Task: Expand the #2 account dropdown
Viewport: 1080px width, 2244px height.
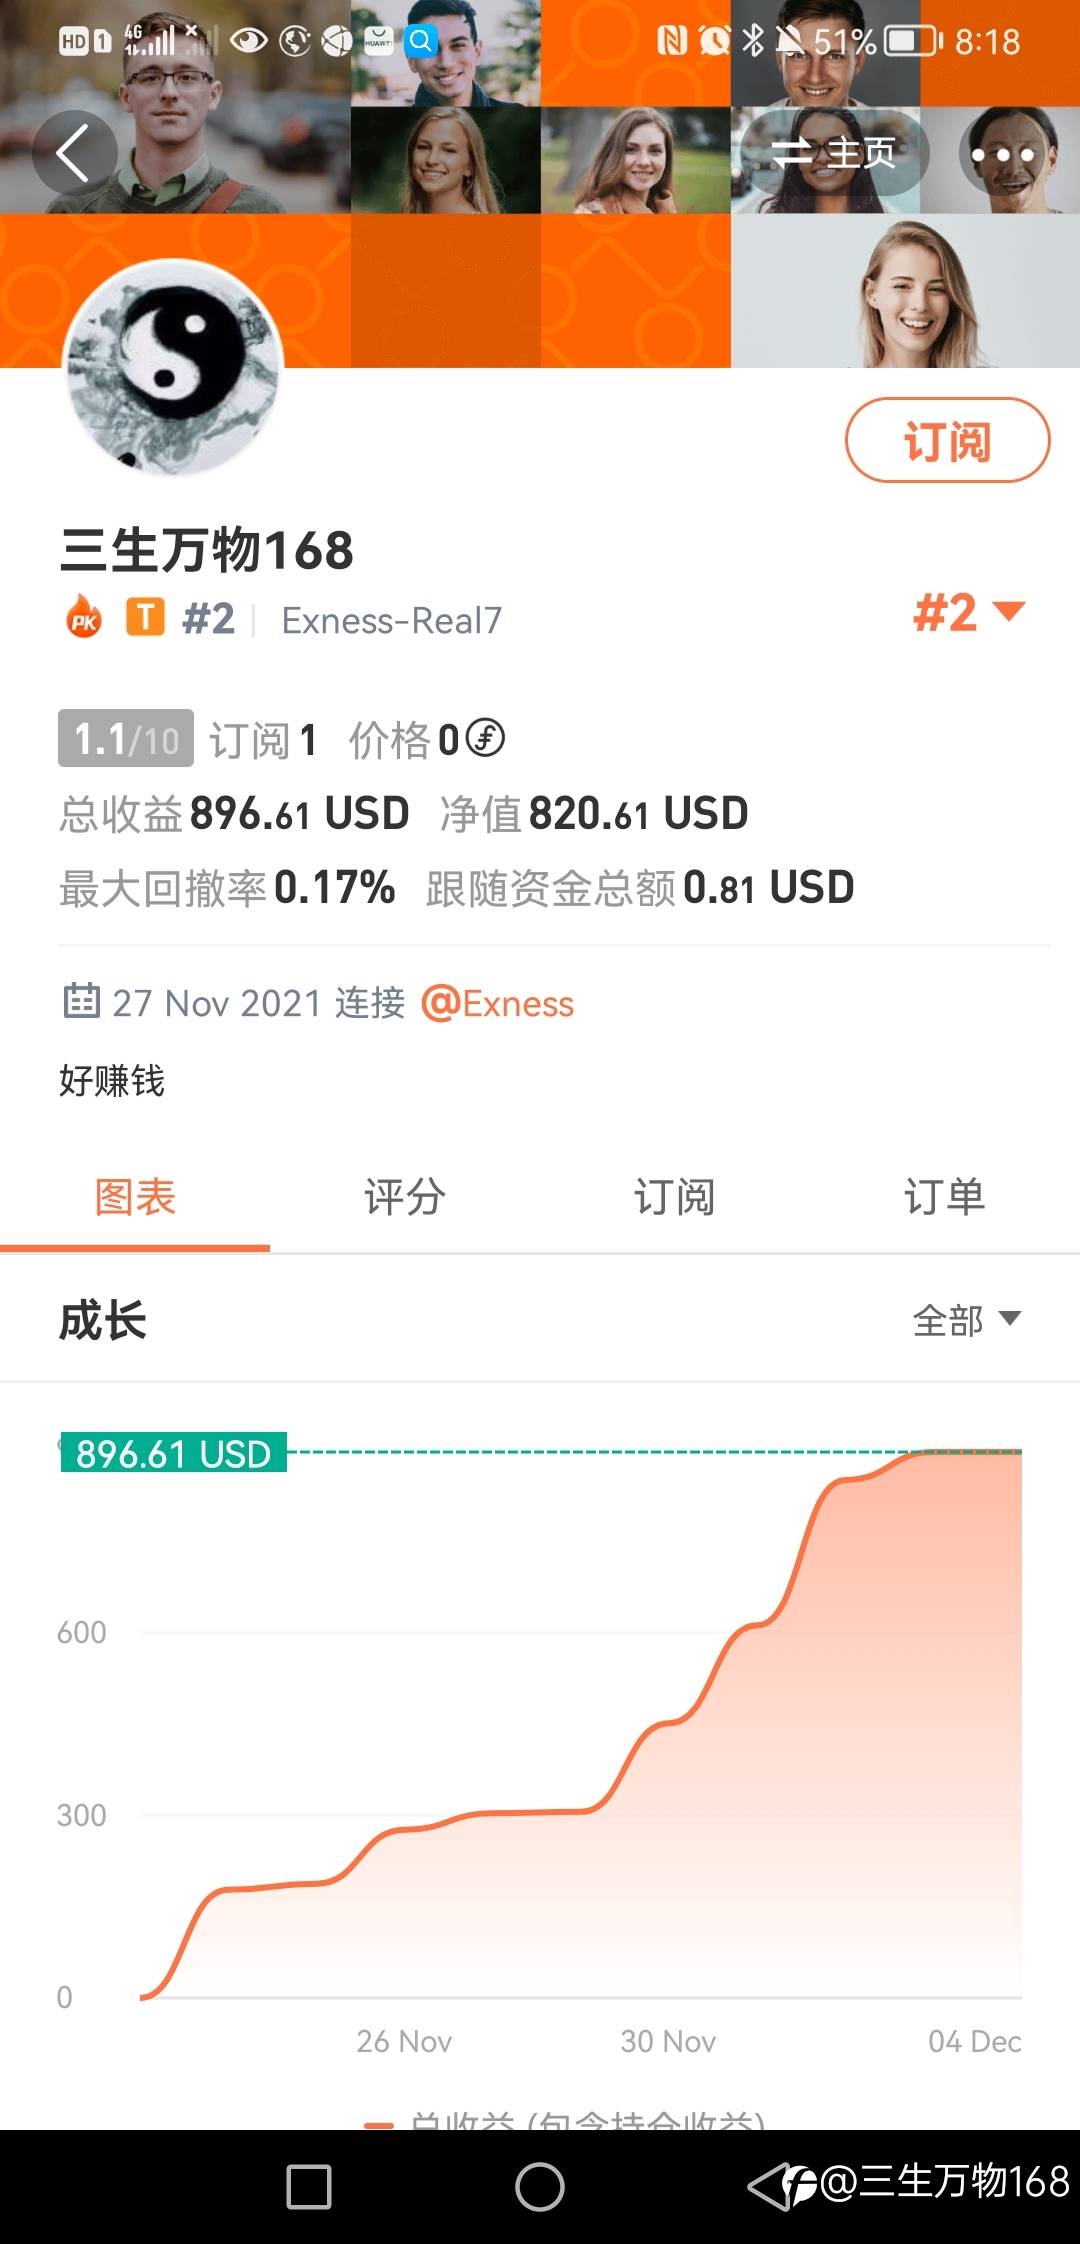Action: (x=969, y=612)
